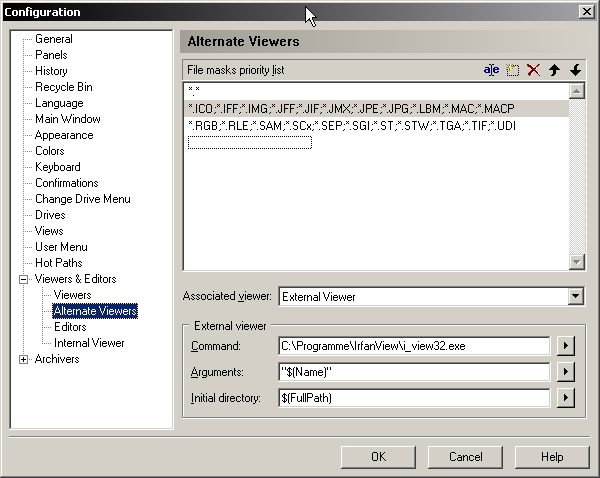Select the *.RGB;*.RLE mask row
600x478 pixels.
click(x=377, y=126)
